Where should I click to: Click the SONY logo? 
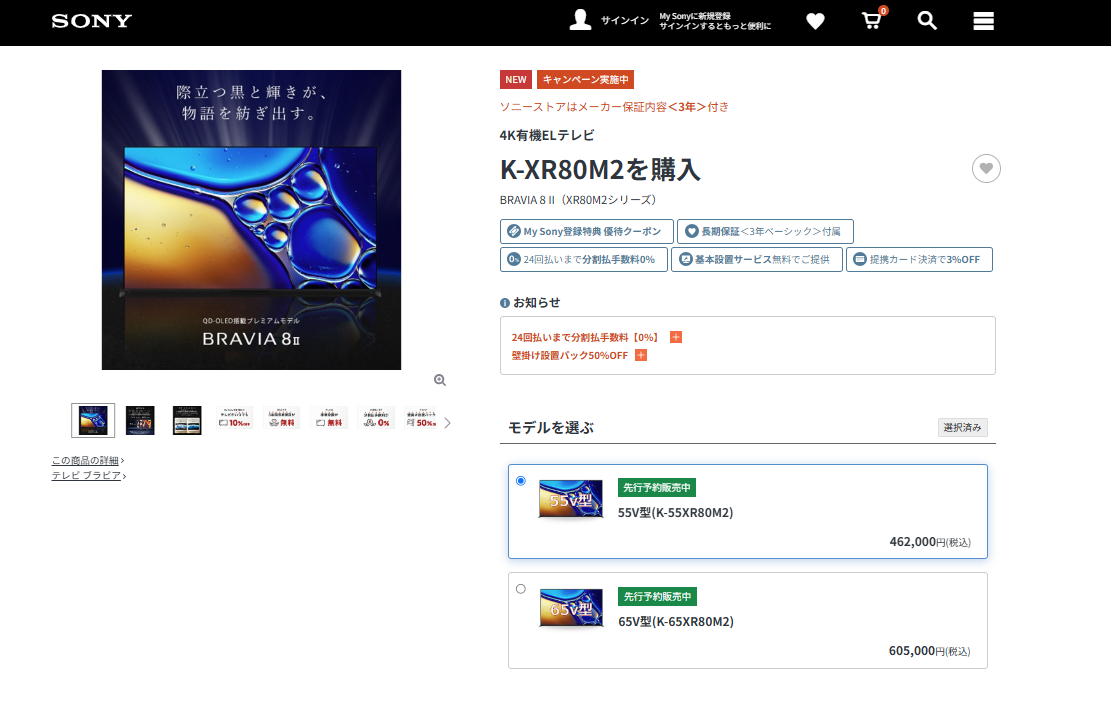pyautogui.click(x=91, y=21)
